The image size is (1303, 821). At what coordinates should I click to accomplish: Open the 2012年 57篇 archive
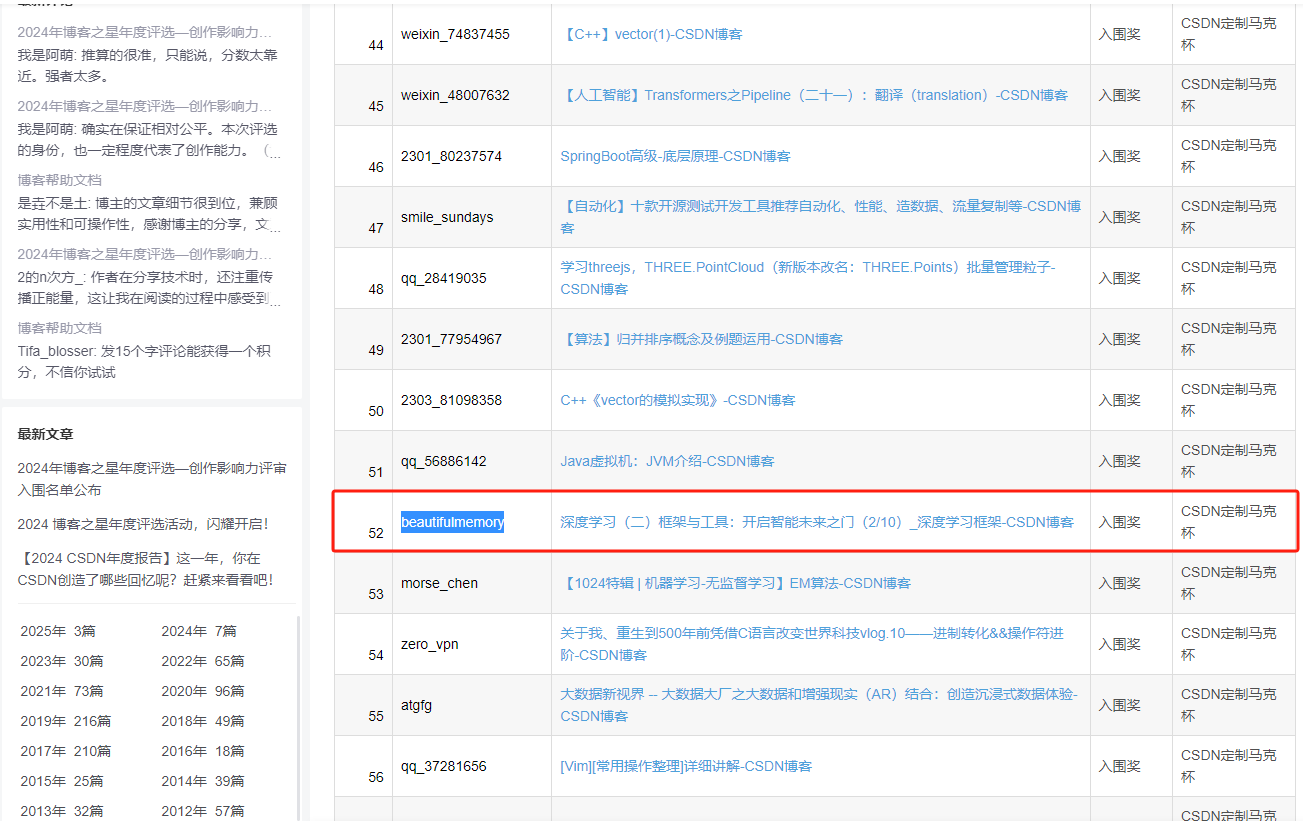[x=203, y=811]
